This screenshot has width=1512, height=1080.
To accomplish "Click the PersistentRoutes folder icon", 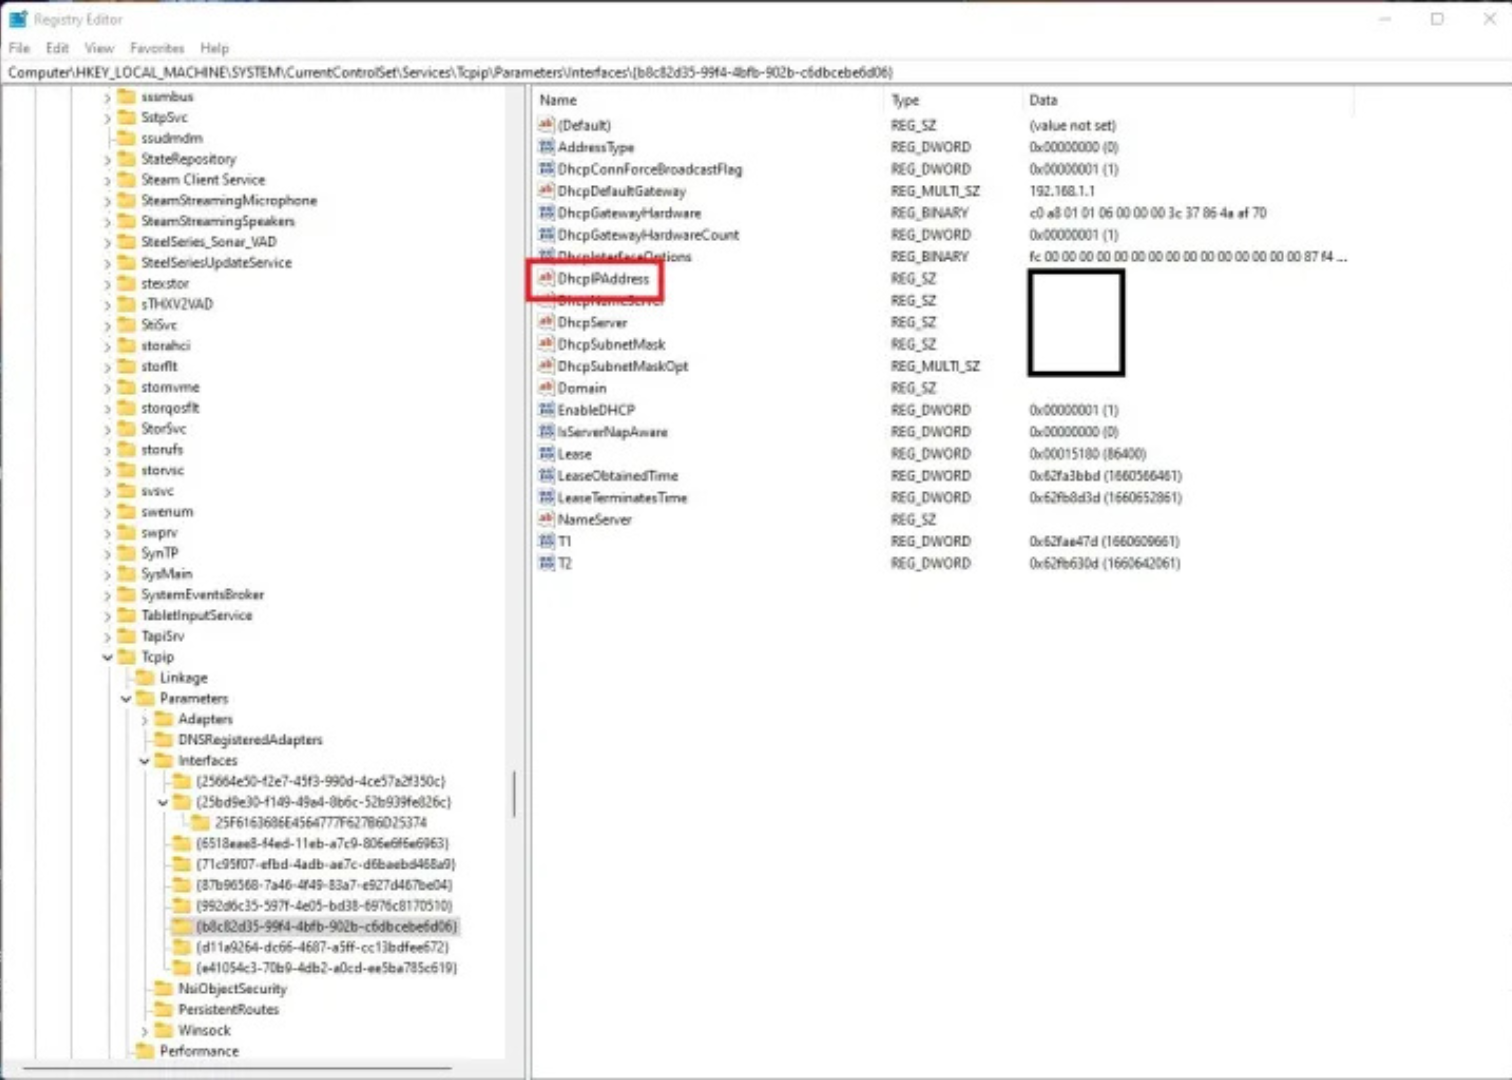I will (x=163, y=1009).
